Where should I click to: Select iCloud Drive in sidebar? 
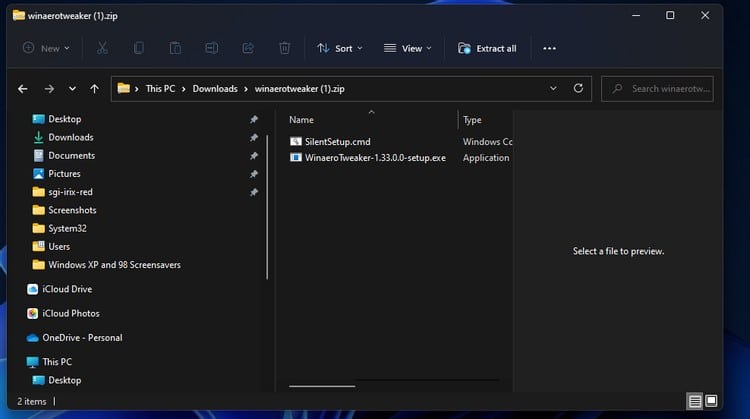click(x=67, y=289)
